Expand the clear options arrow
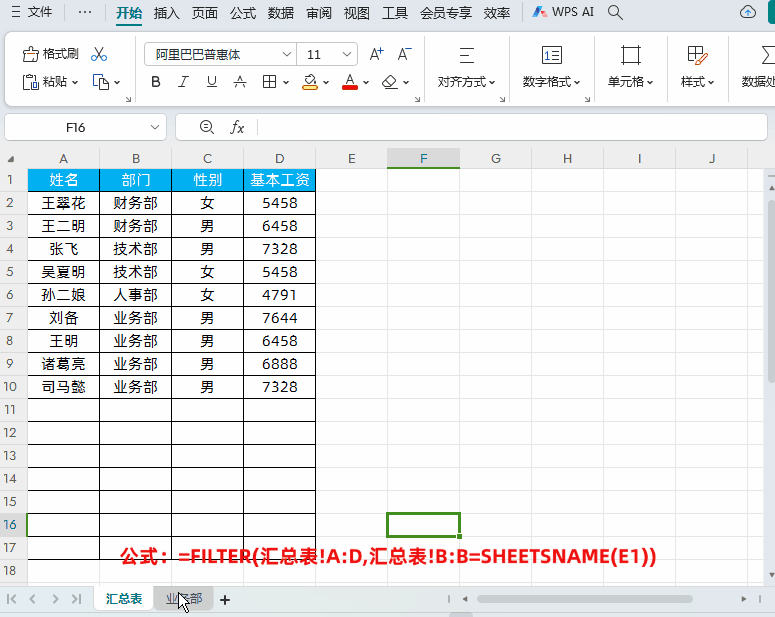Viewport: 775px width, 617px height. pyautogui.click(x=406, y=83)
